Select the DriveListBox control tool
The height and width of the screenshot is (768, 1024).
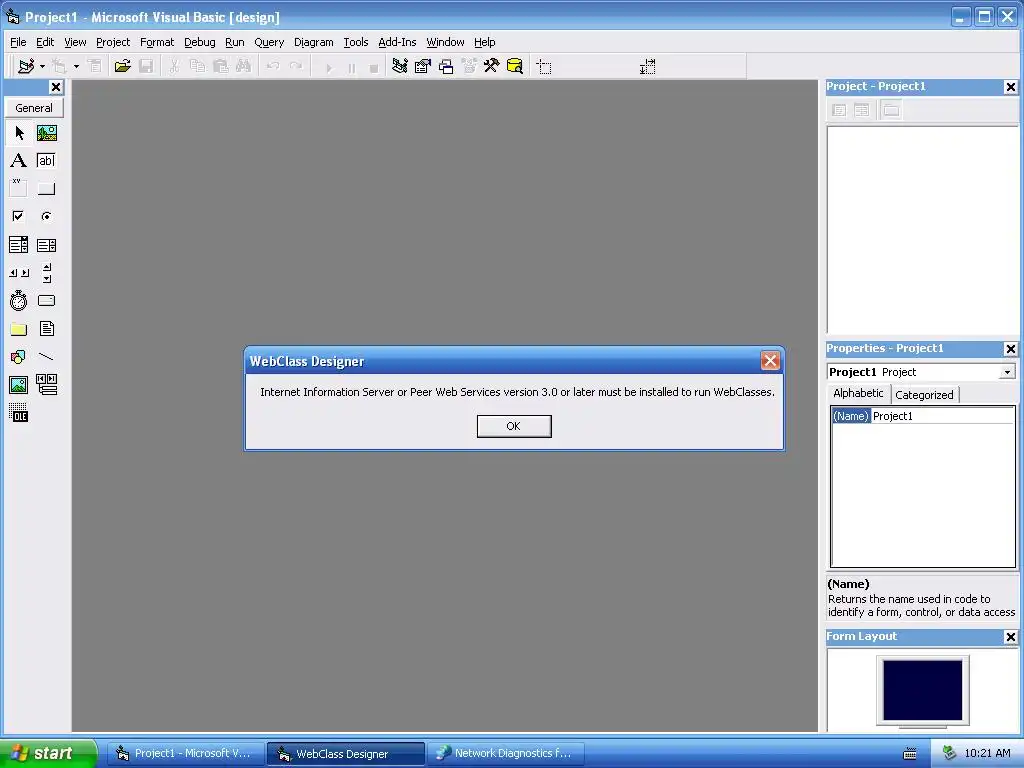tap(46, 301)
